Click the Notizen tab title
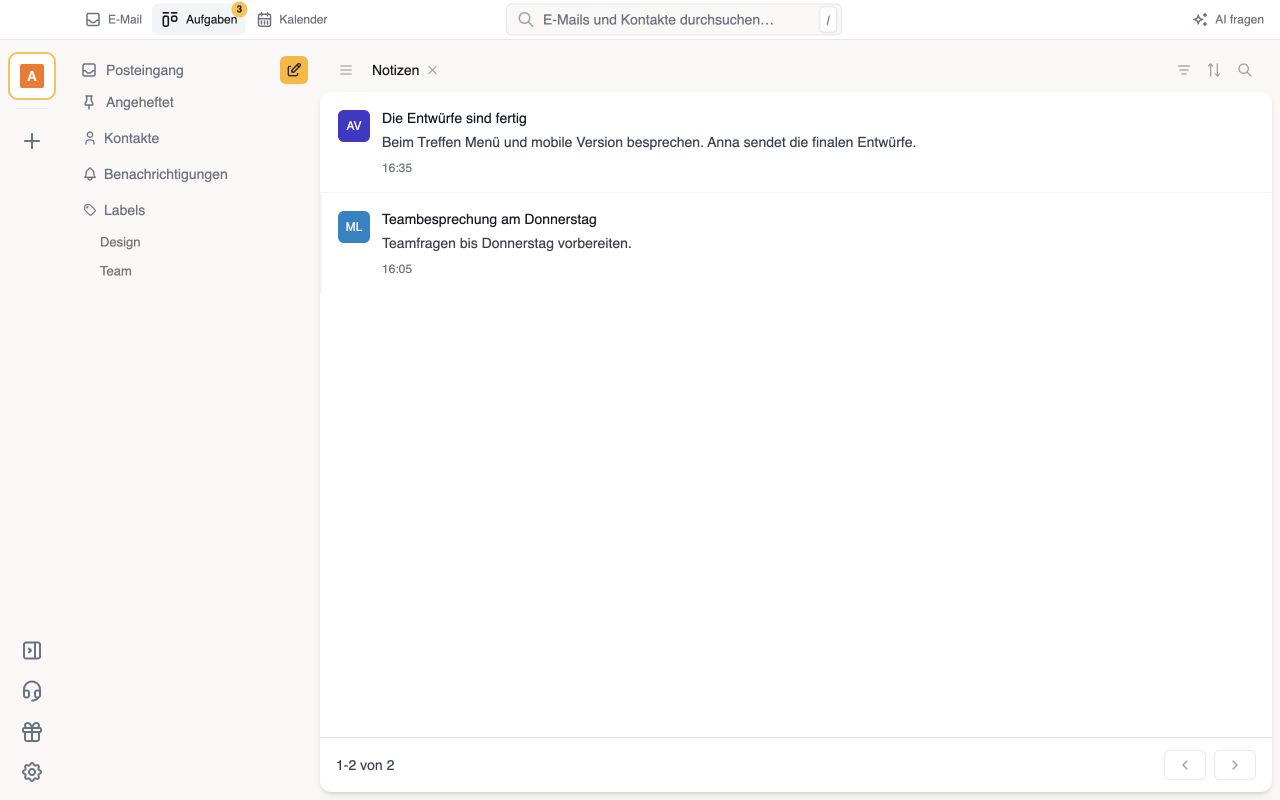The height and width of the screenshot is (800, 1280). coord(395,70)
